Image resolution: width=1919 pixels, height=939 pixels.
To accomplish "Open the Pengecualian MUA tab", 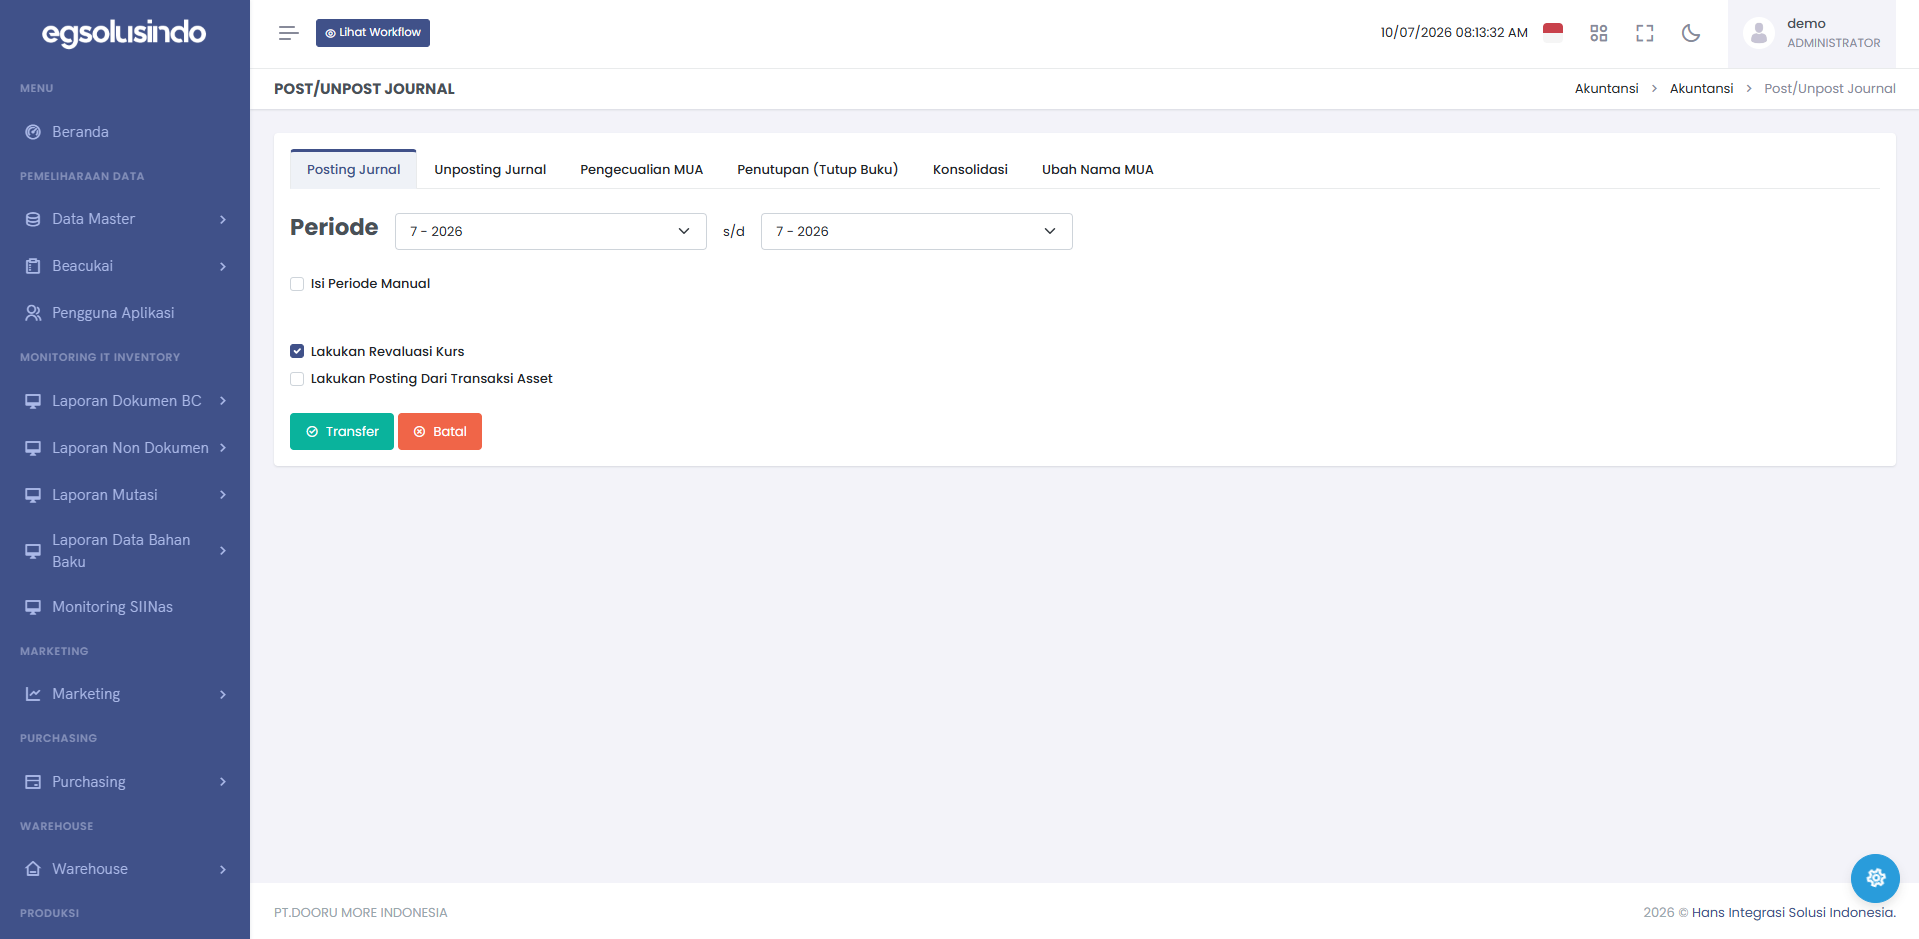I will pyautogui.click(x=642, y=170).
